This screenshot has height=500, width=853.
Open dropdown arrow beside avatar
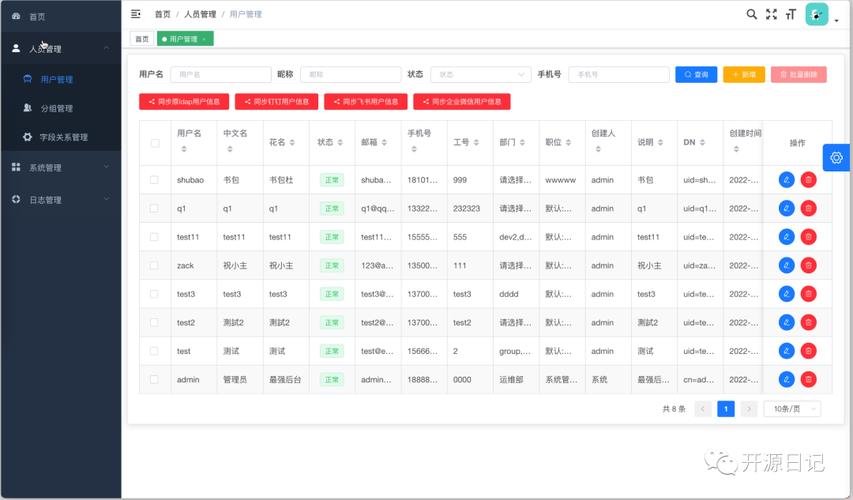pyautogui.click(x=837, y=21)
